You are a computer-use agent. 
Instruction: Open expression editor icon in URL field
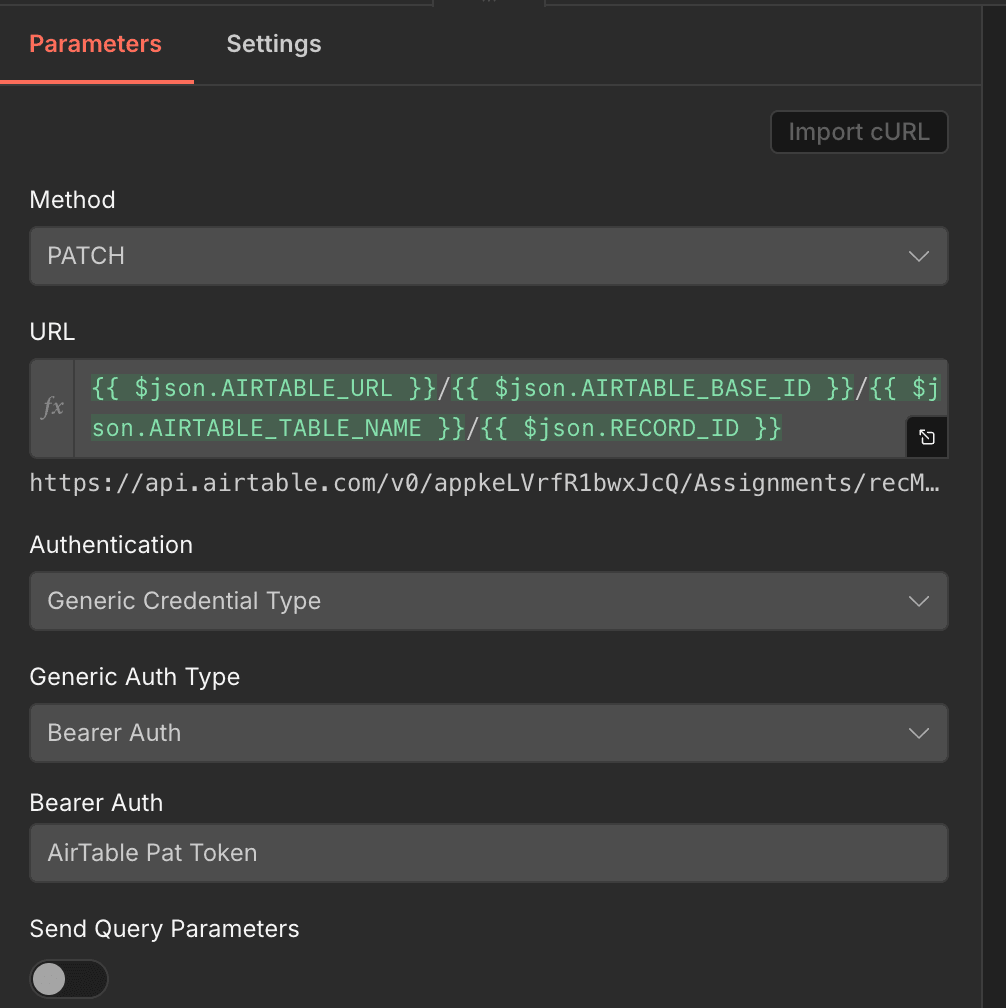pyautogui.click(x=927, y=437)
